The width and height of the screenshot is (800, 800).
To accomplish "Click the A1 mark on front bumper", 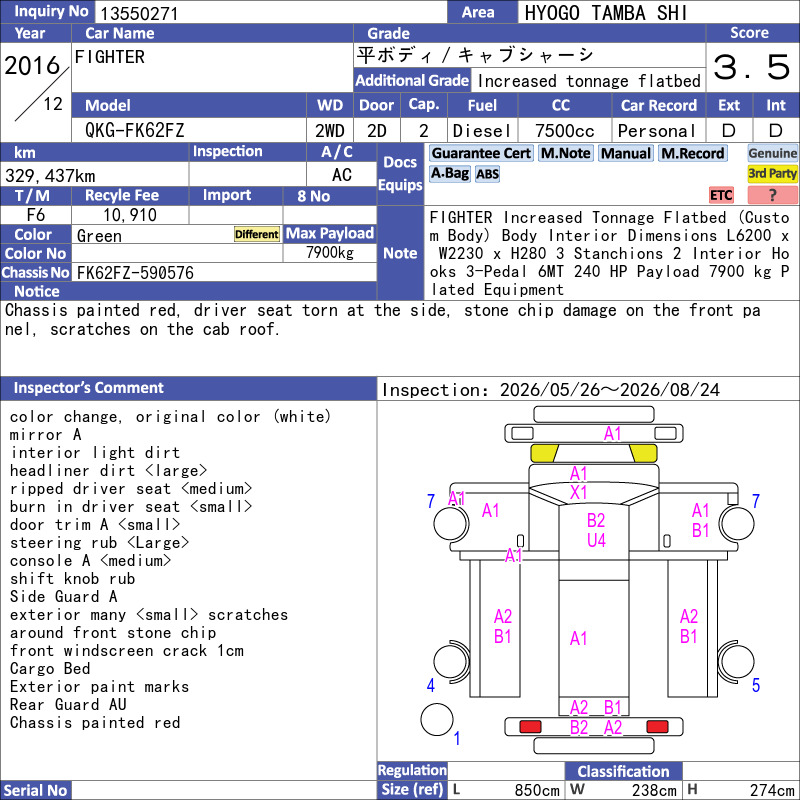I will pyautogui.click(x=612, y=434).
